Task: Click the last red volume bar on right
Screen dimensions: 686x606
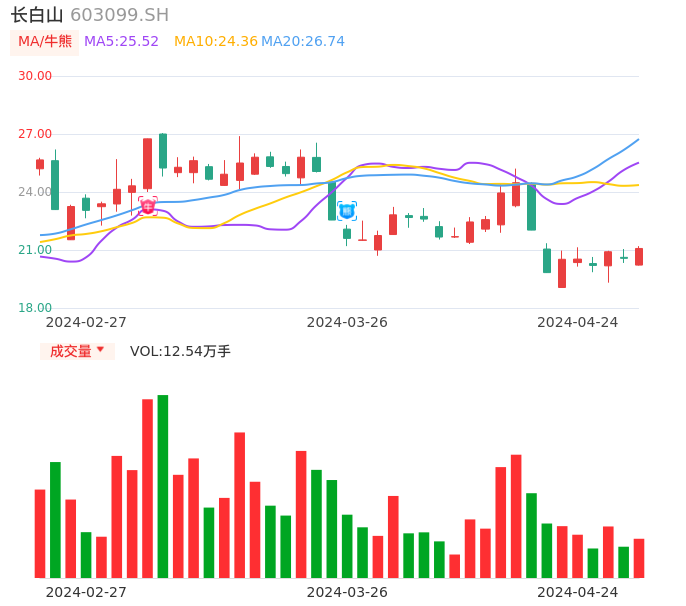Action: coord(639,558)
